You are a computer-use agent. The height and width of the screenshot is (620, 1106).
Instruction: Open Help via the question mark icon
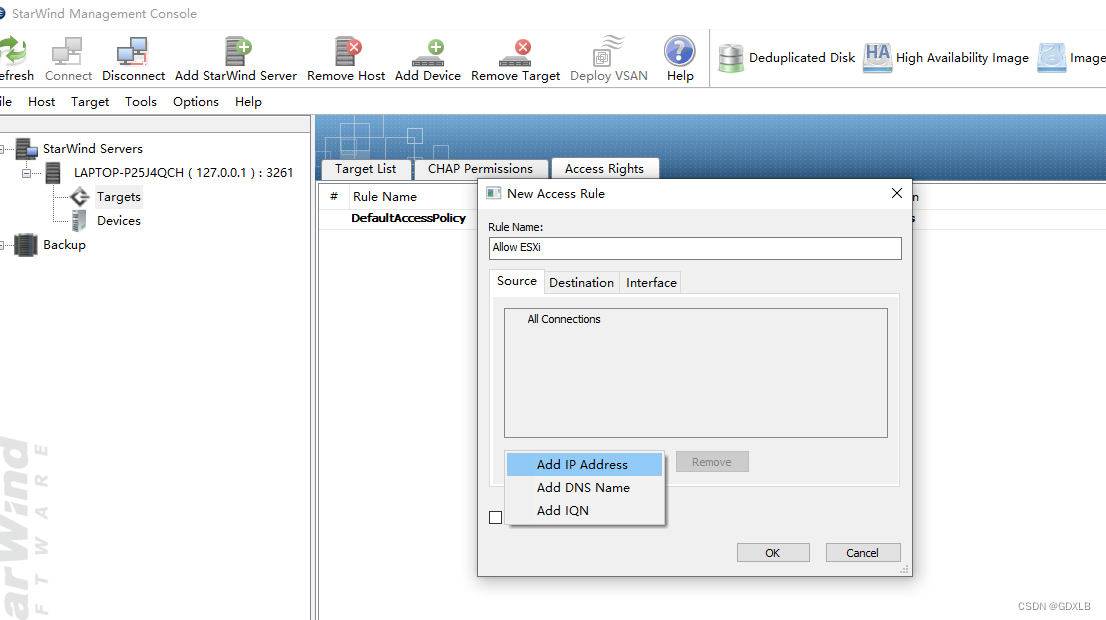tap(680, 51)
